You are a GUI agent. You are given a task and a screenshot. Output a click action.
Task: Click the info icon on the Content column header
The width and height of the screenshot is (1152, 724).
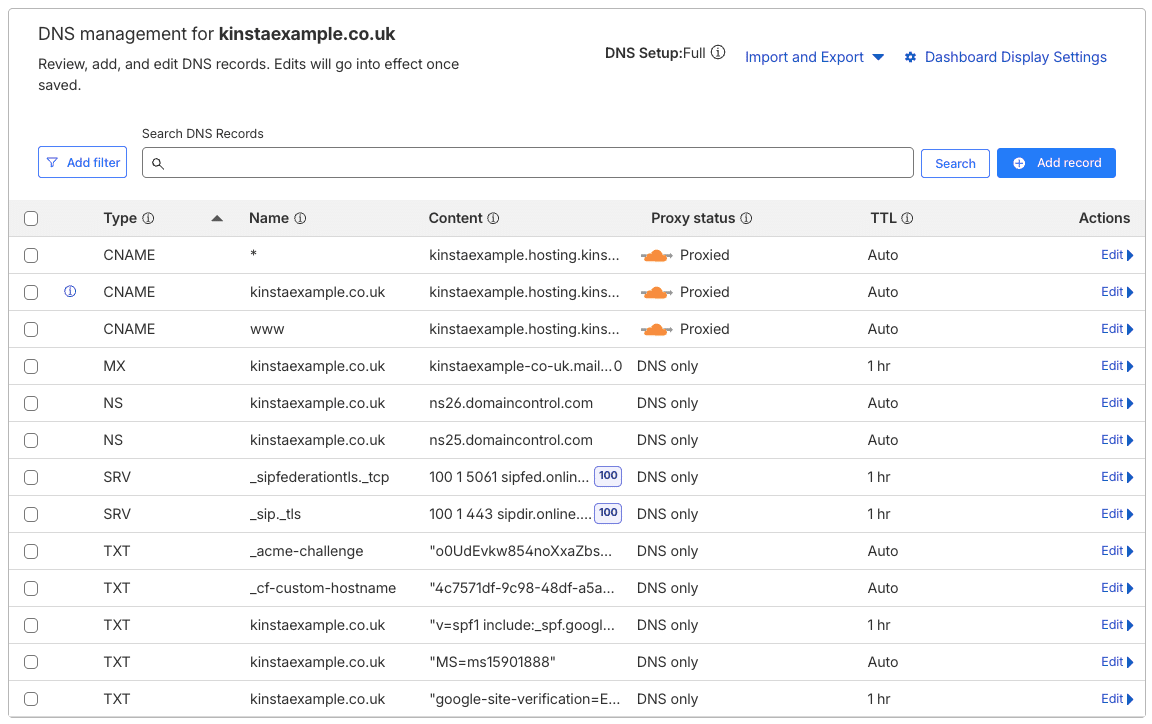click(491, 218)
